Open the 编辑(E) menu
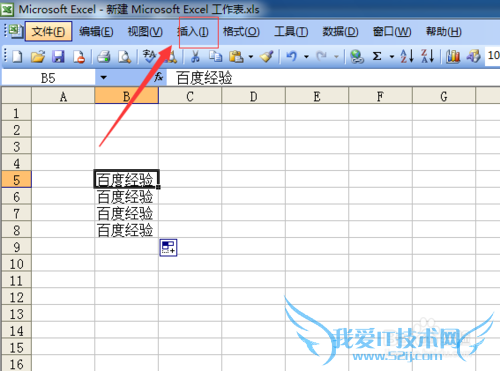The width and height of the screenshot is (500, 371). [x=96, y=32]
